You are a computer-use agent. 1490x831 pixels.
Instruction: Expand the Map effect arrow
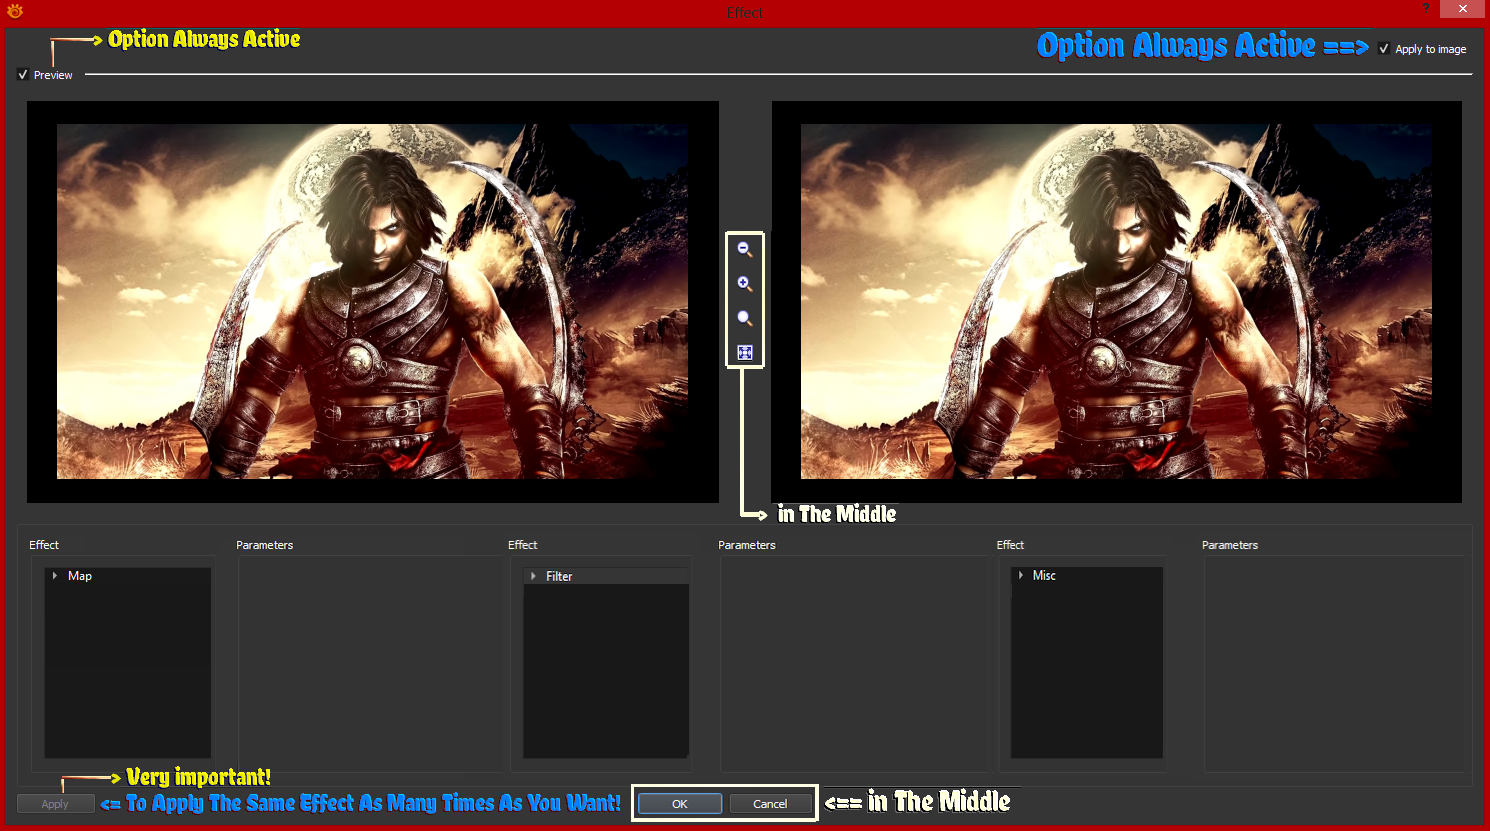[54, 576]
